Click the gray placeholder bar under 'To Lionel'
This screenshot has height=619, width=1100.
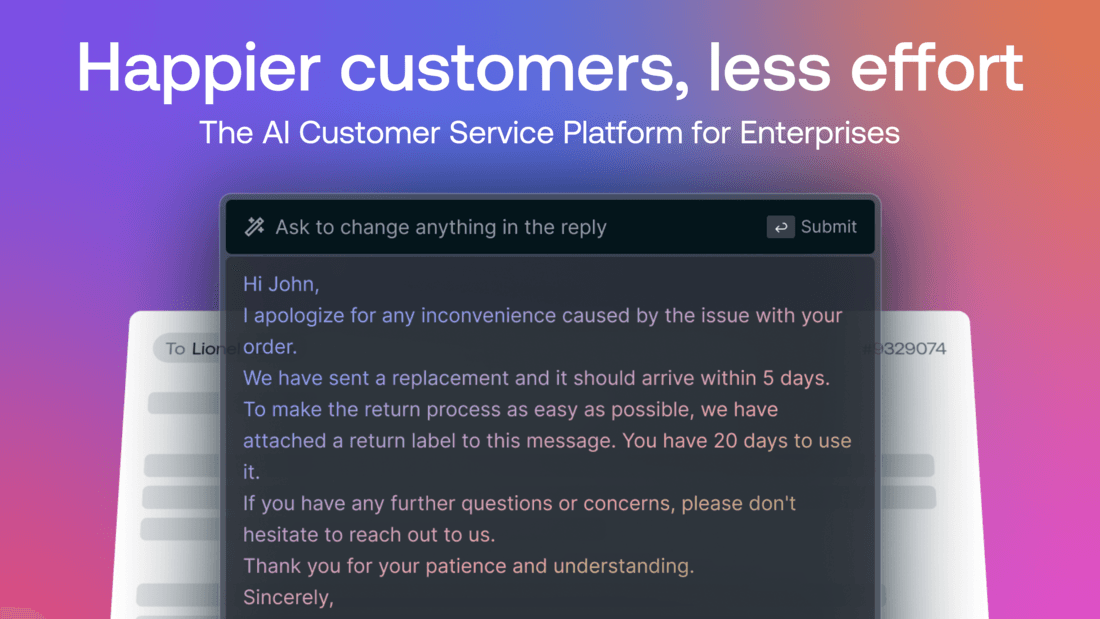pyautogui.click(x=184, y=403)
